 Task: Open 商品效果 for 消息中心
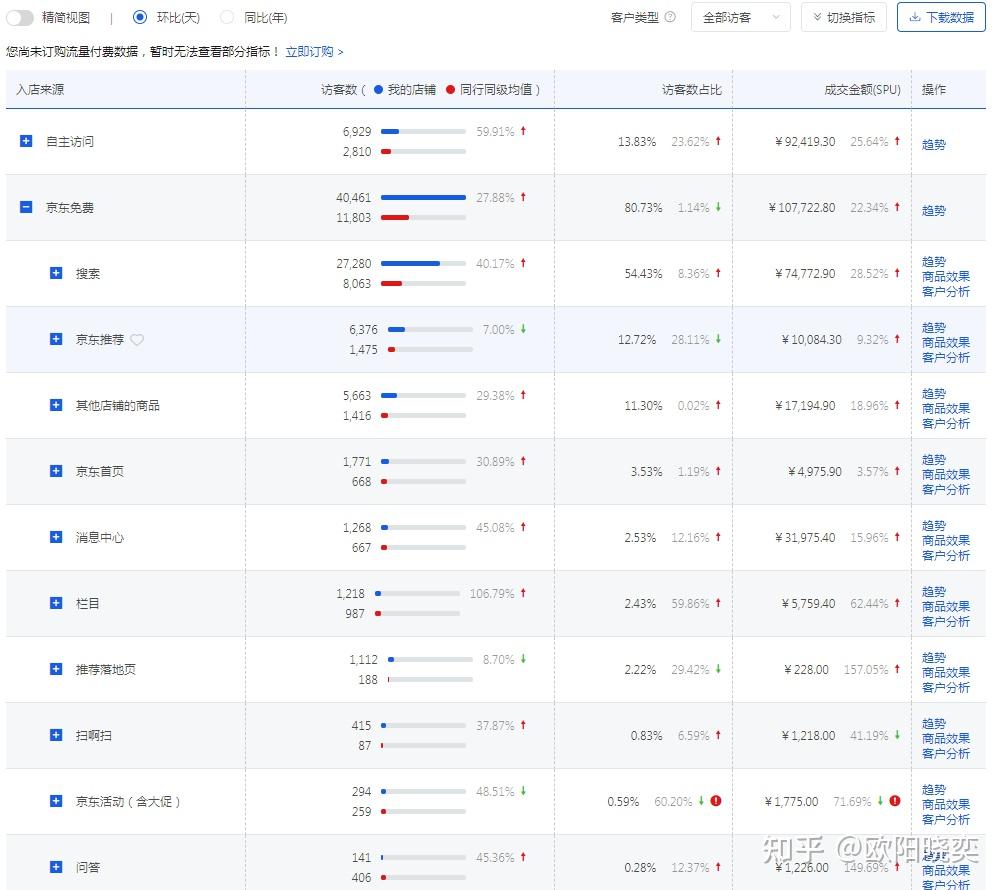[945, 541]
